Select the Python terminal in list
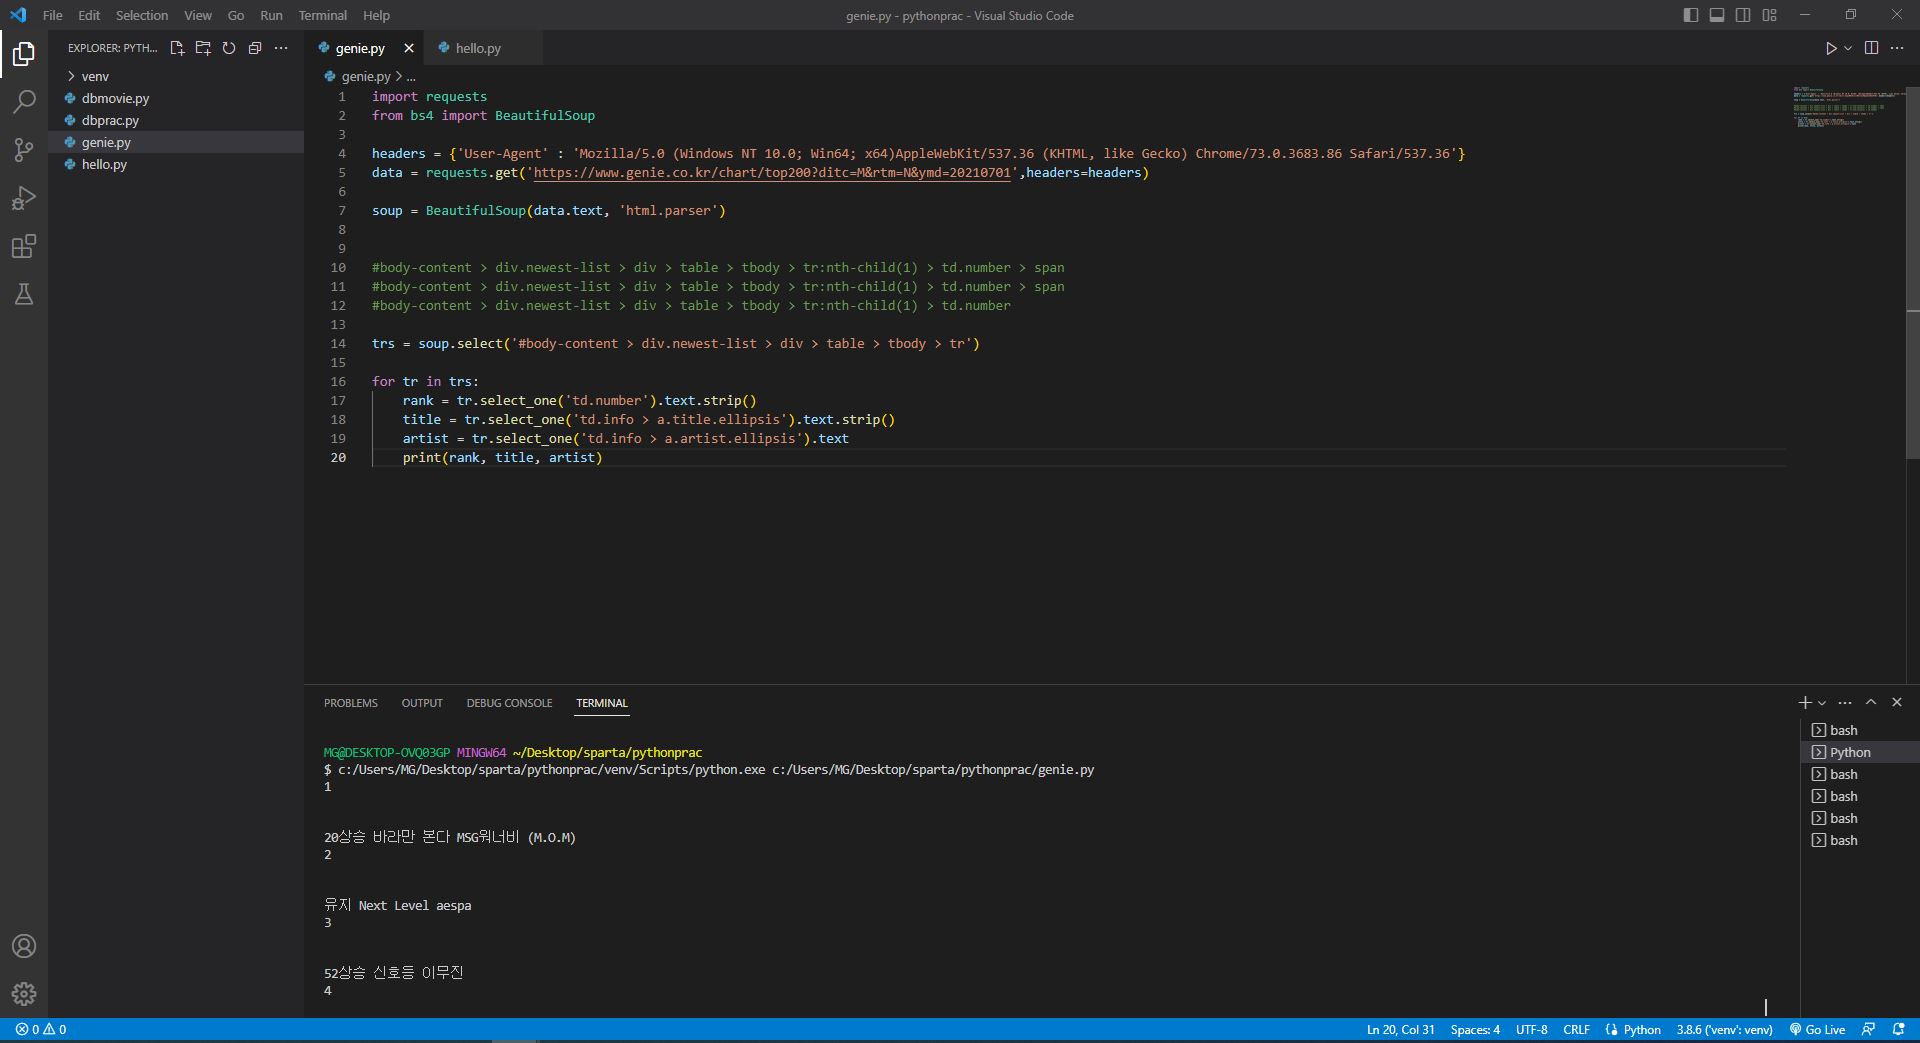 tap(1860, 752)
